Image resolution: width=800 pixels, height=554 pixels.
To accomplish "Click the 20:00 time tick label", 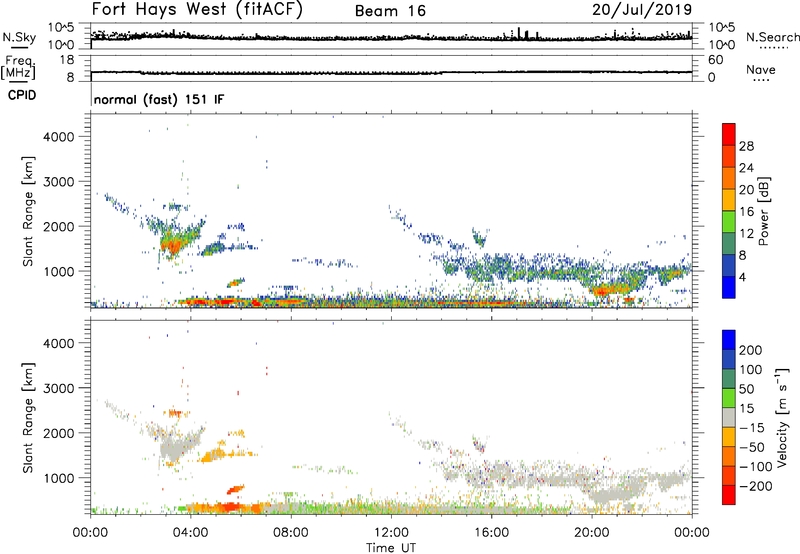I will pyautogui.click(x=592, y=533).
